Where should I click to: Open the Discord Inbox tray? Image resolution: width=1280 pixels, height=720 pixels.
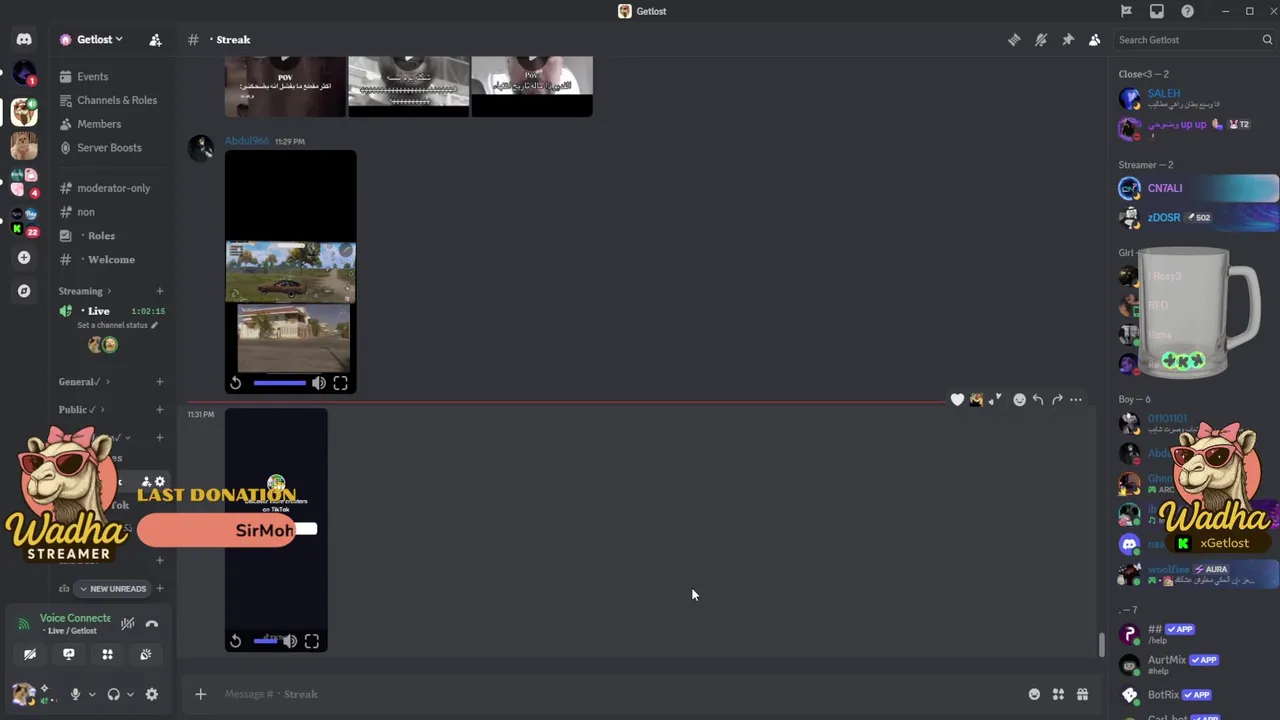(x=1157, y=11)
